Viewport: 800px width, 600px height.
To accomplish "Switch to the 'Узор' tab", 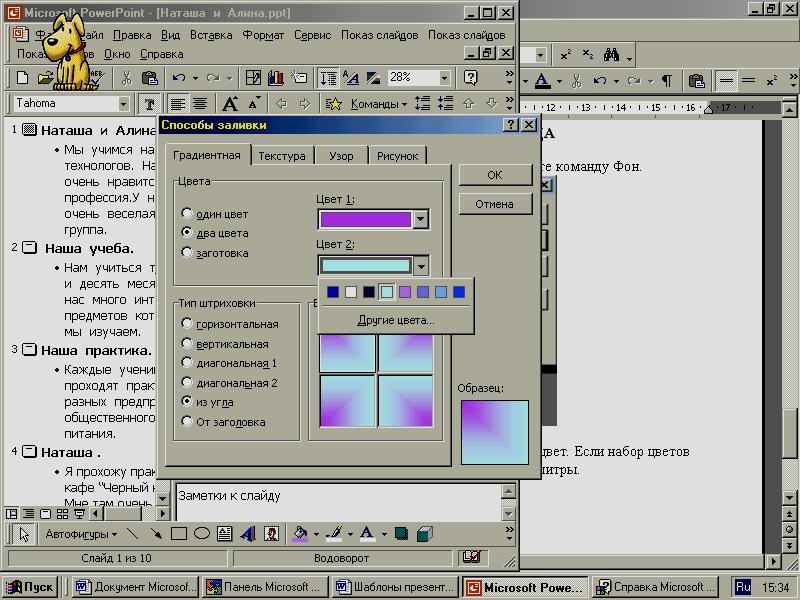I will click(x=341, y=156).
